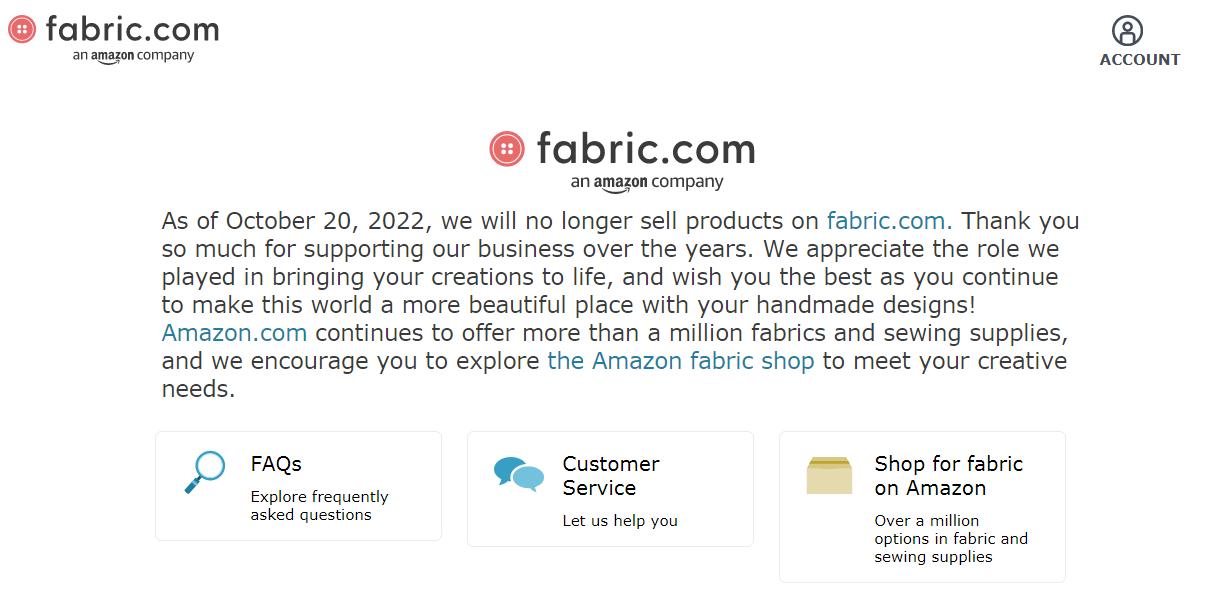Click the account profile icon
Screen dimensions: 1216x611
(1127, 30)
